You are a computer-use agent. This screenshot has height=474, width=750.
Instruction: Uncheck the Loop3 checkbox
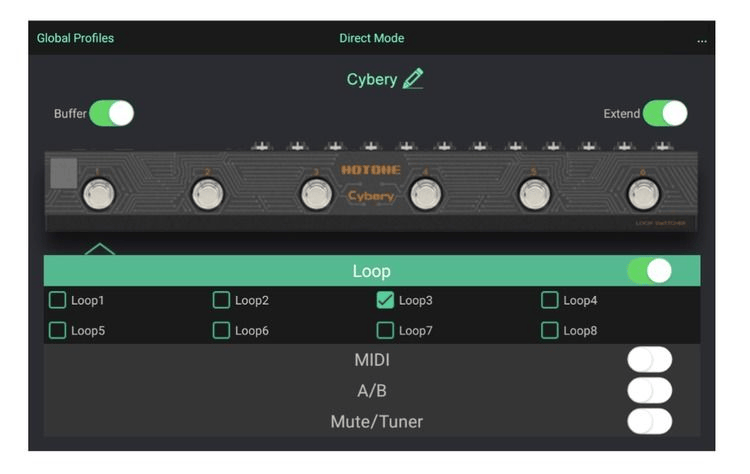point(385,300)
